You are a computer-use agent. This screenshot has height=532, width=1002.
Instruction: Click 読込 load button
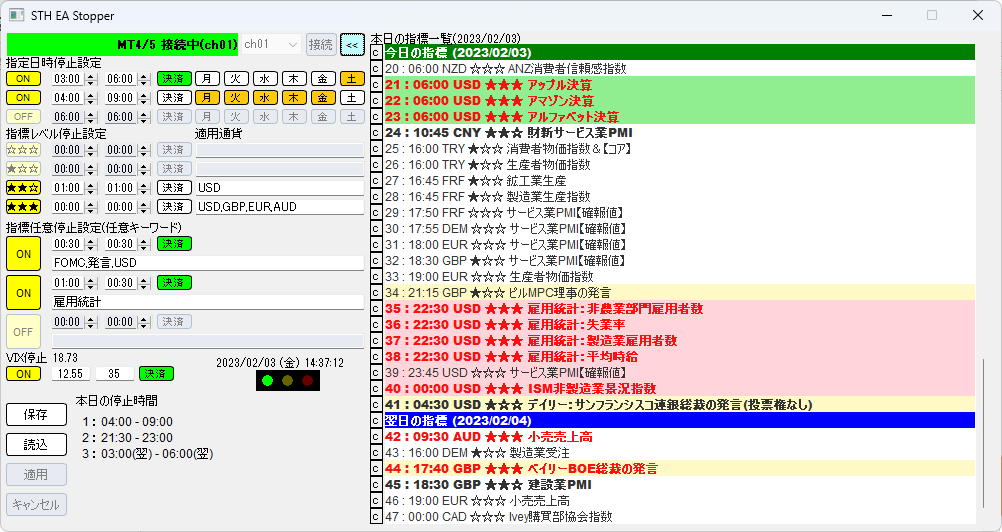36,445
